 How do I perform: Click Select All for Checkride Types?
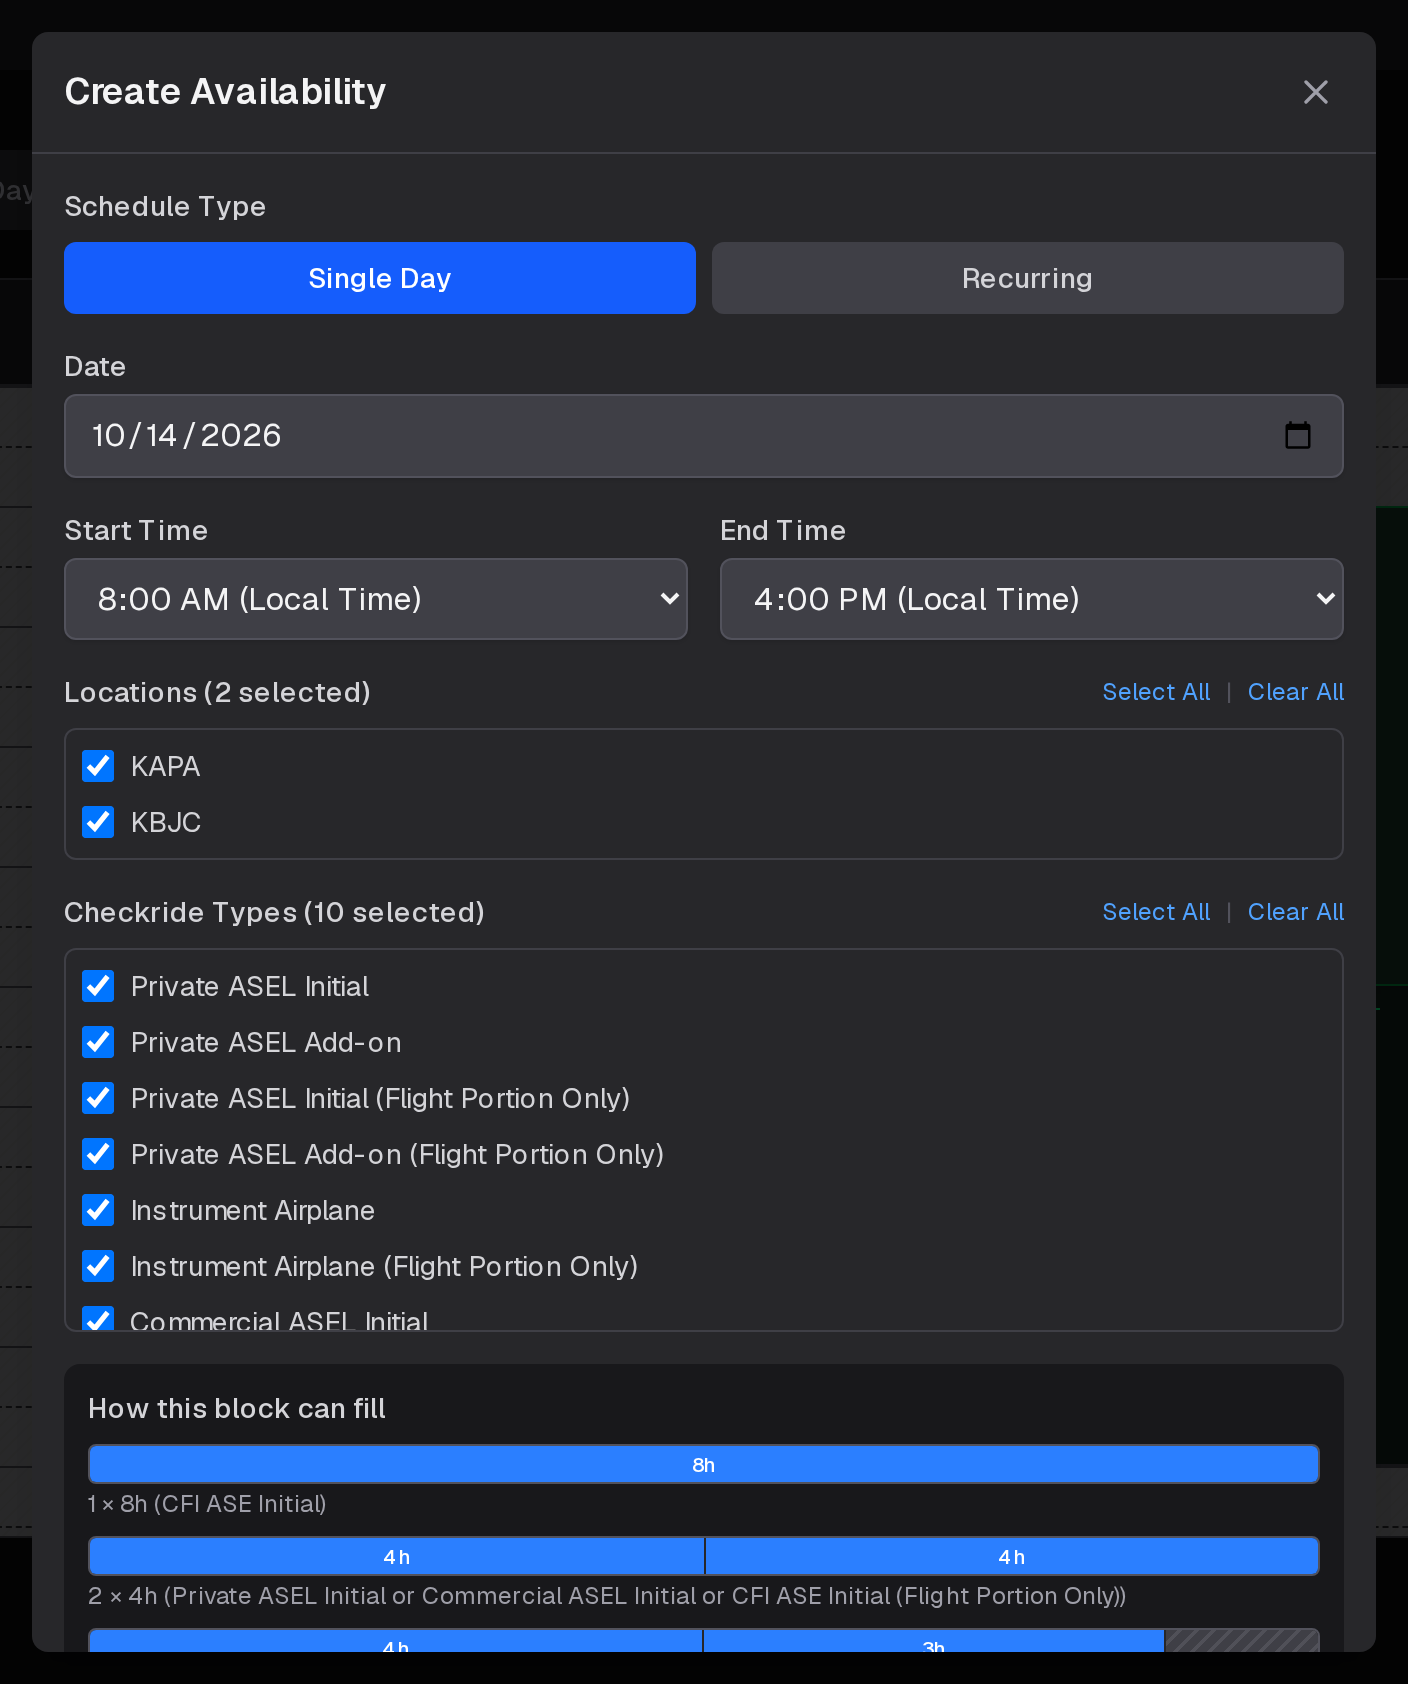pos(1156,912)
